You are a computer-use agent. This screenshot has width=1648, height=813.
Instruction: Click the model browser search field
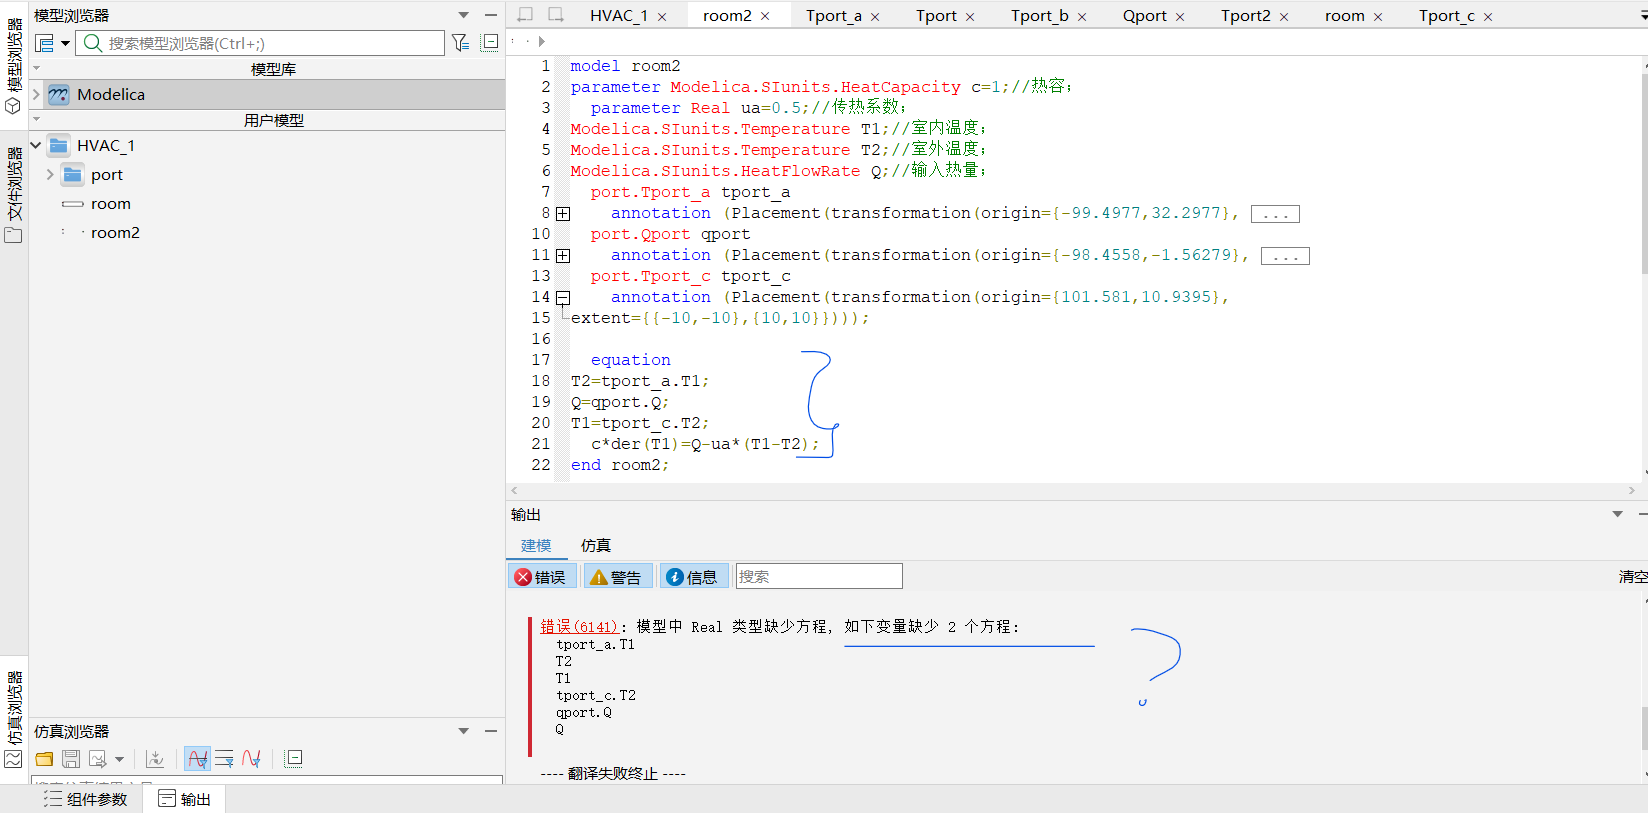pyautogui.click(x=260, y=43)
